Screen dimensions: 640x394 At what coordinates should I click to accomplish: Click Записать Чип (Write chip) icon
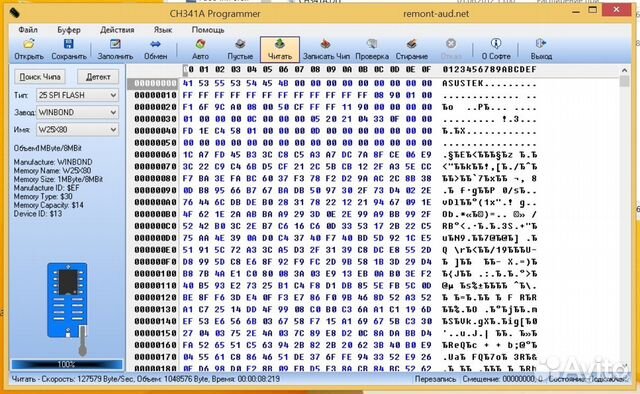click(x=326, y=44)
